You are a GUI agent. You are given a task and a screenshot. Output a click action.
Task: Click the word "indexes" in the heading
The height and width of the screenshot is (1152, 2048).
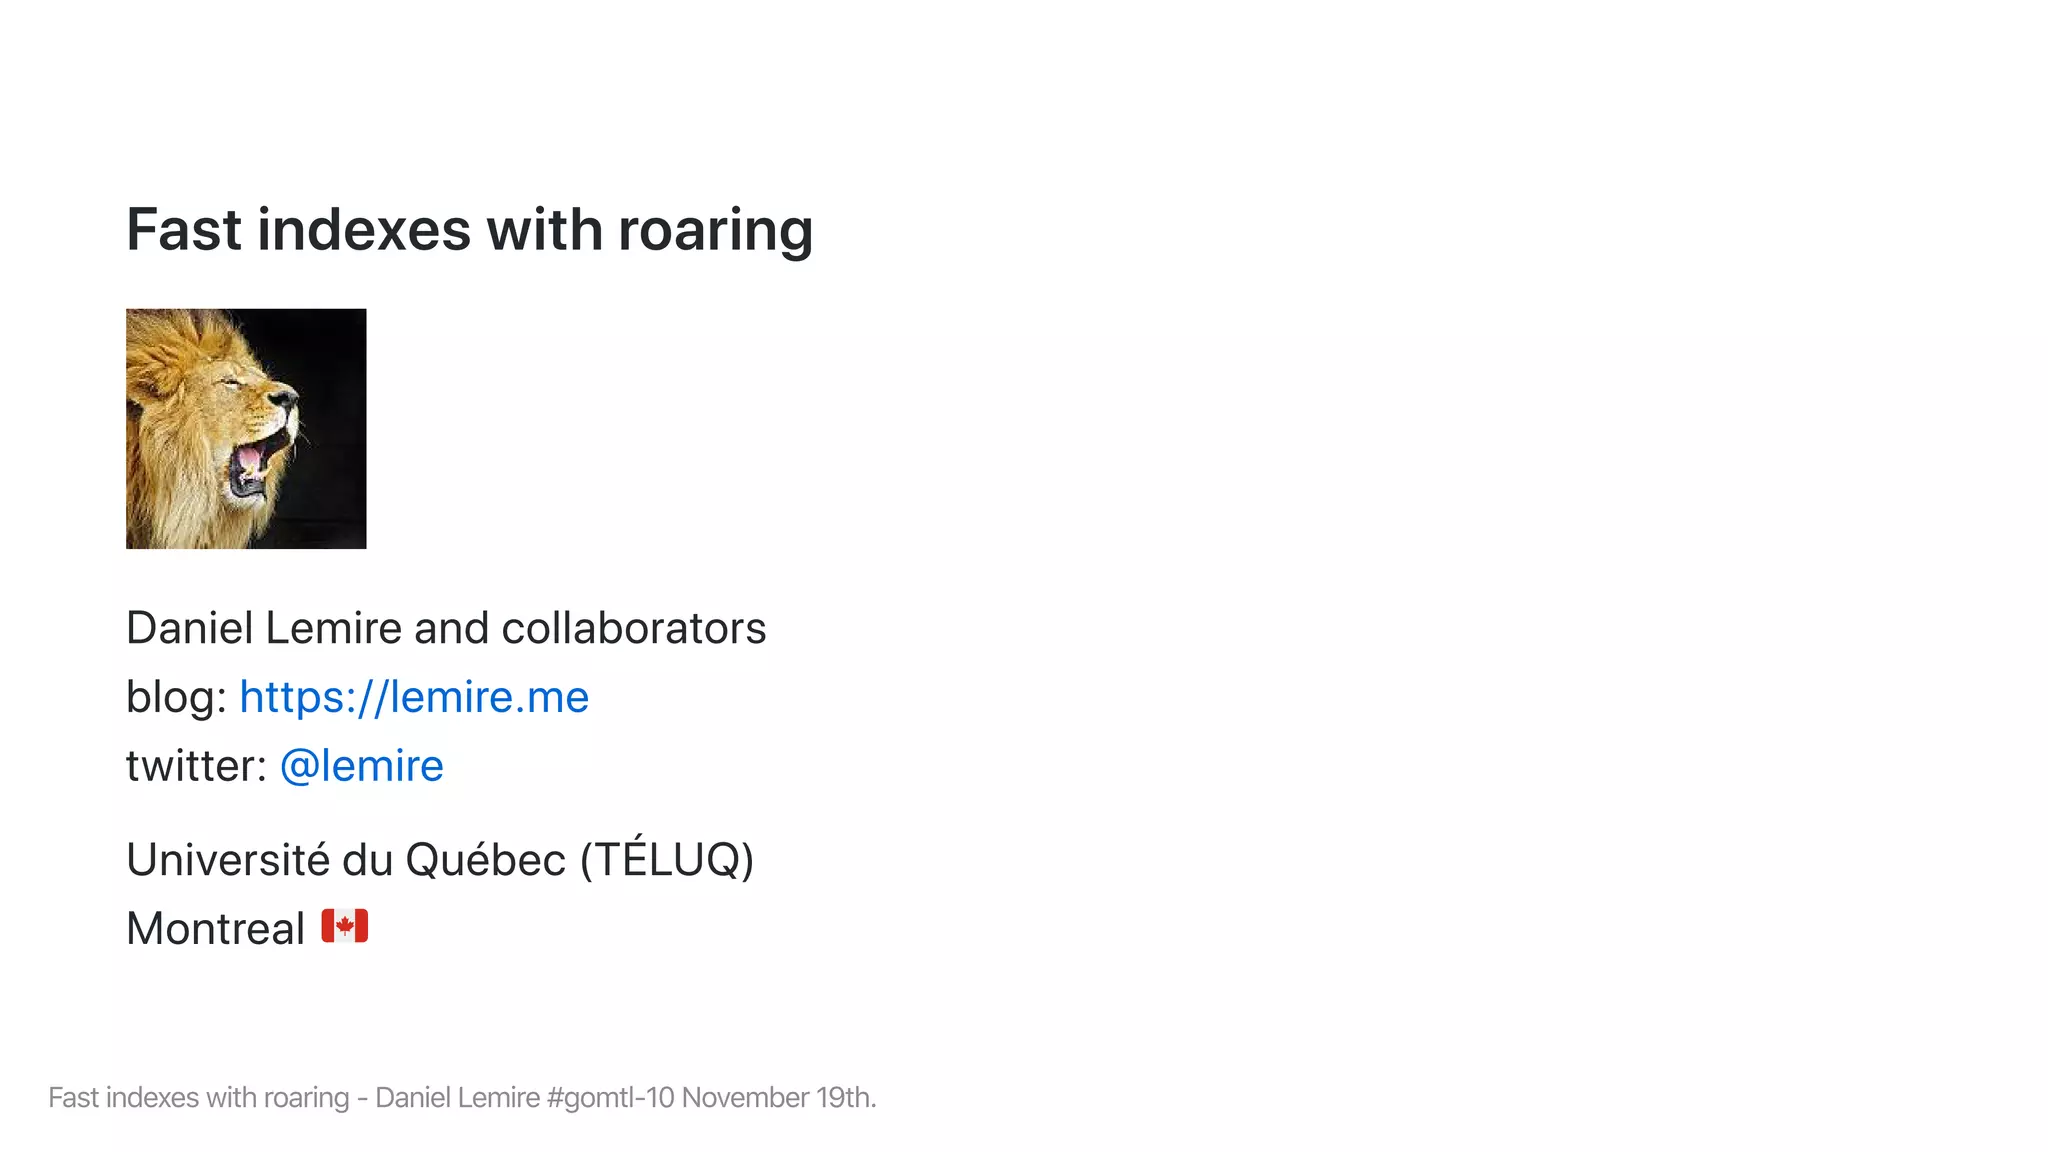(364, 230)
